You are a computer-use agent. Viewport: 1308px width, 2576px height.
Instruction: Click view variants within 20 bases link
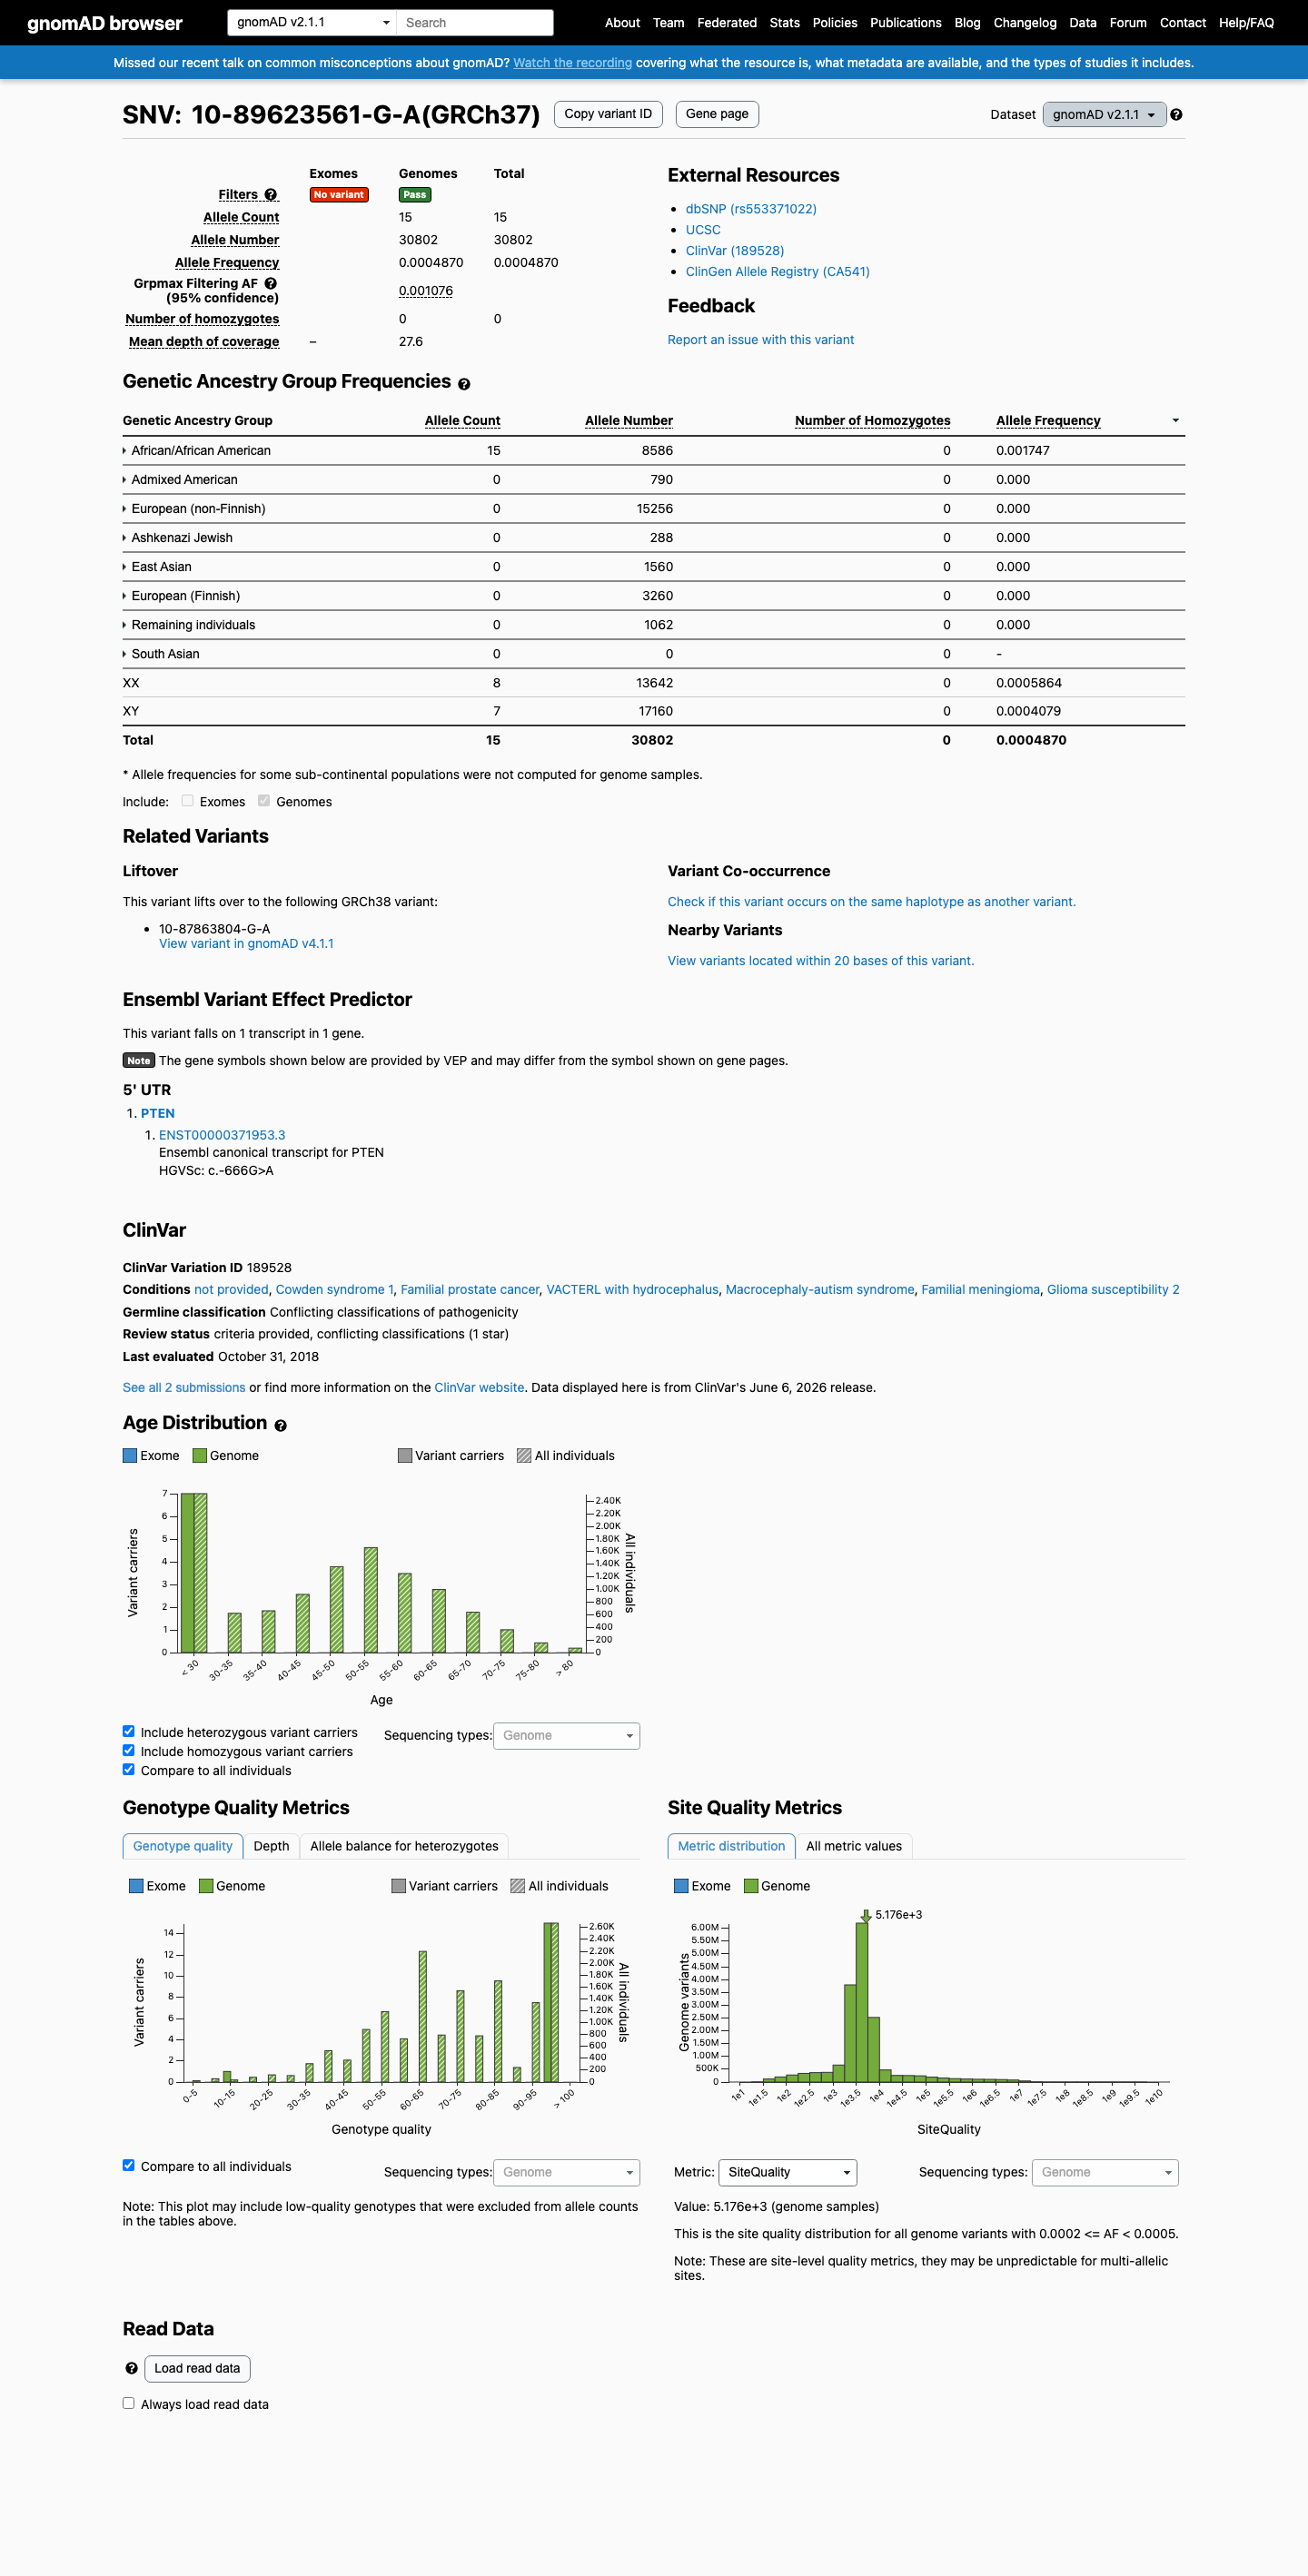[821, 961]
